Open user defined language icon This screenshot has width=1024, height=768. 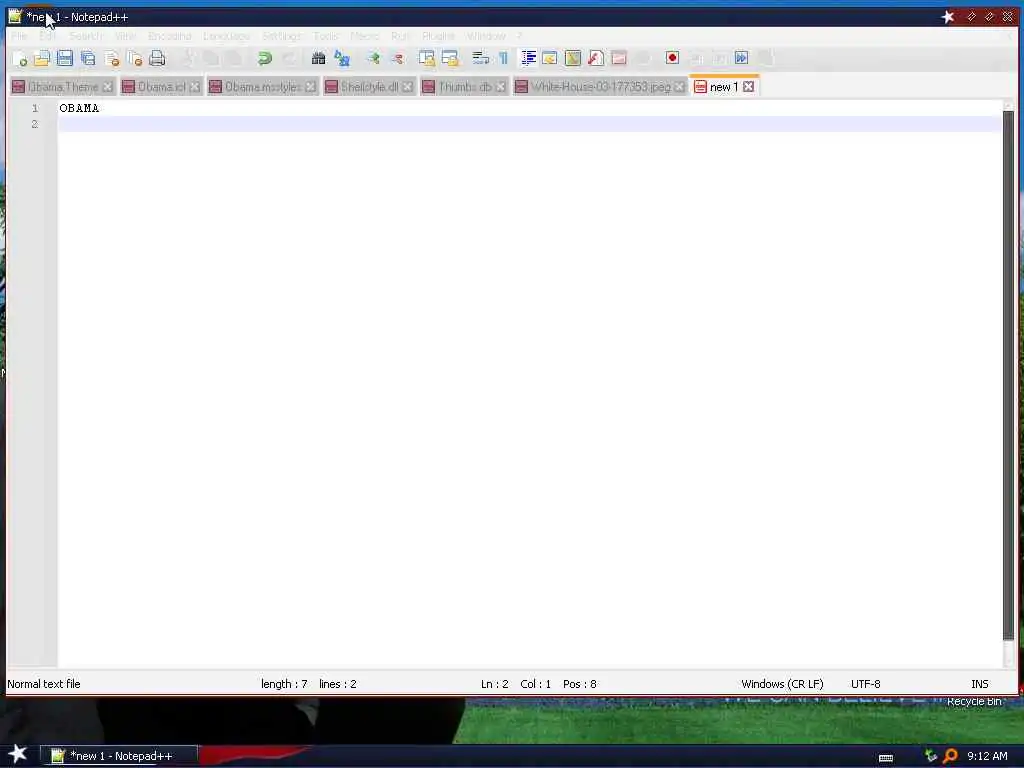point(550,59)
